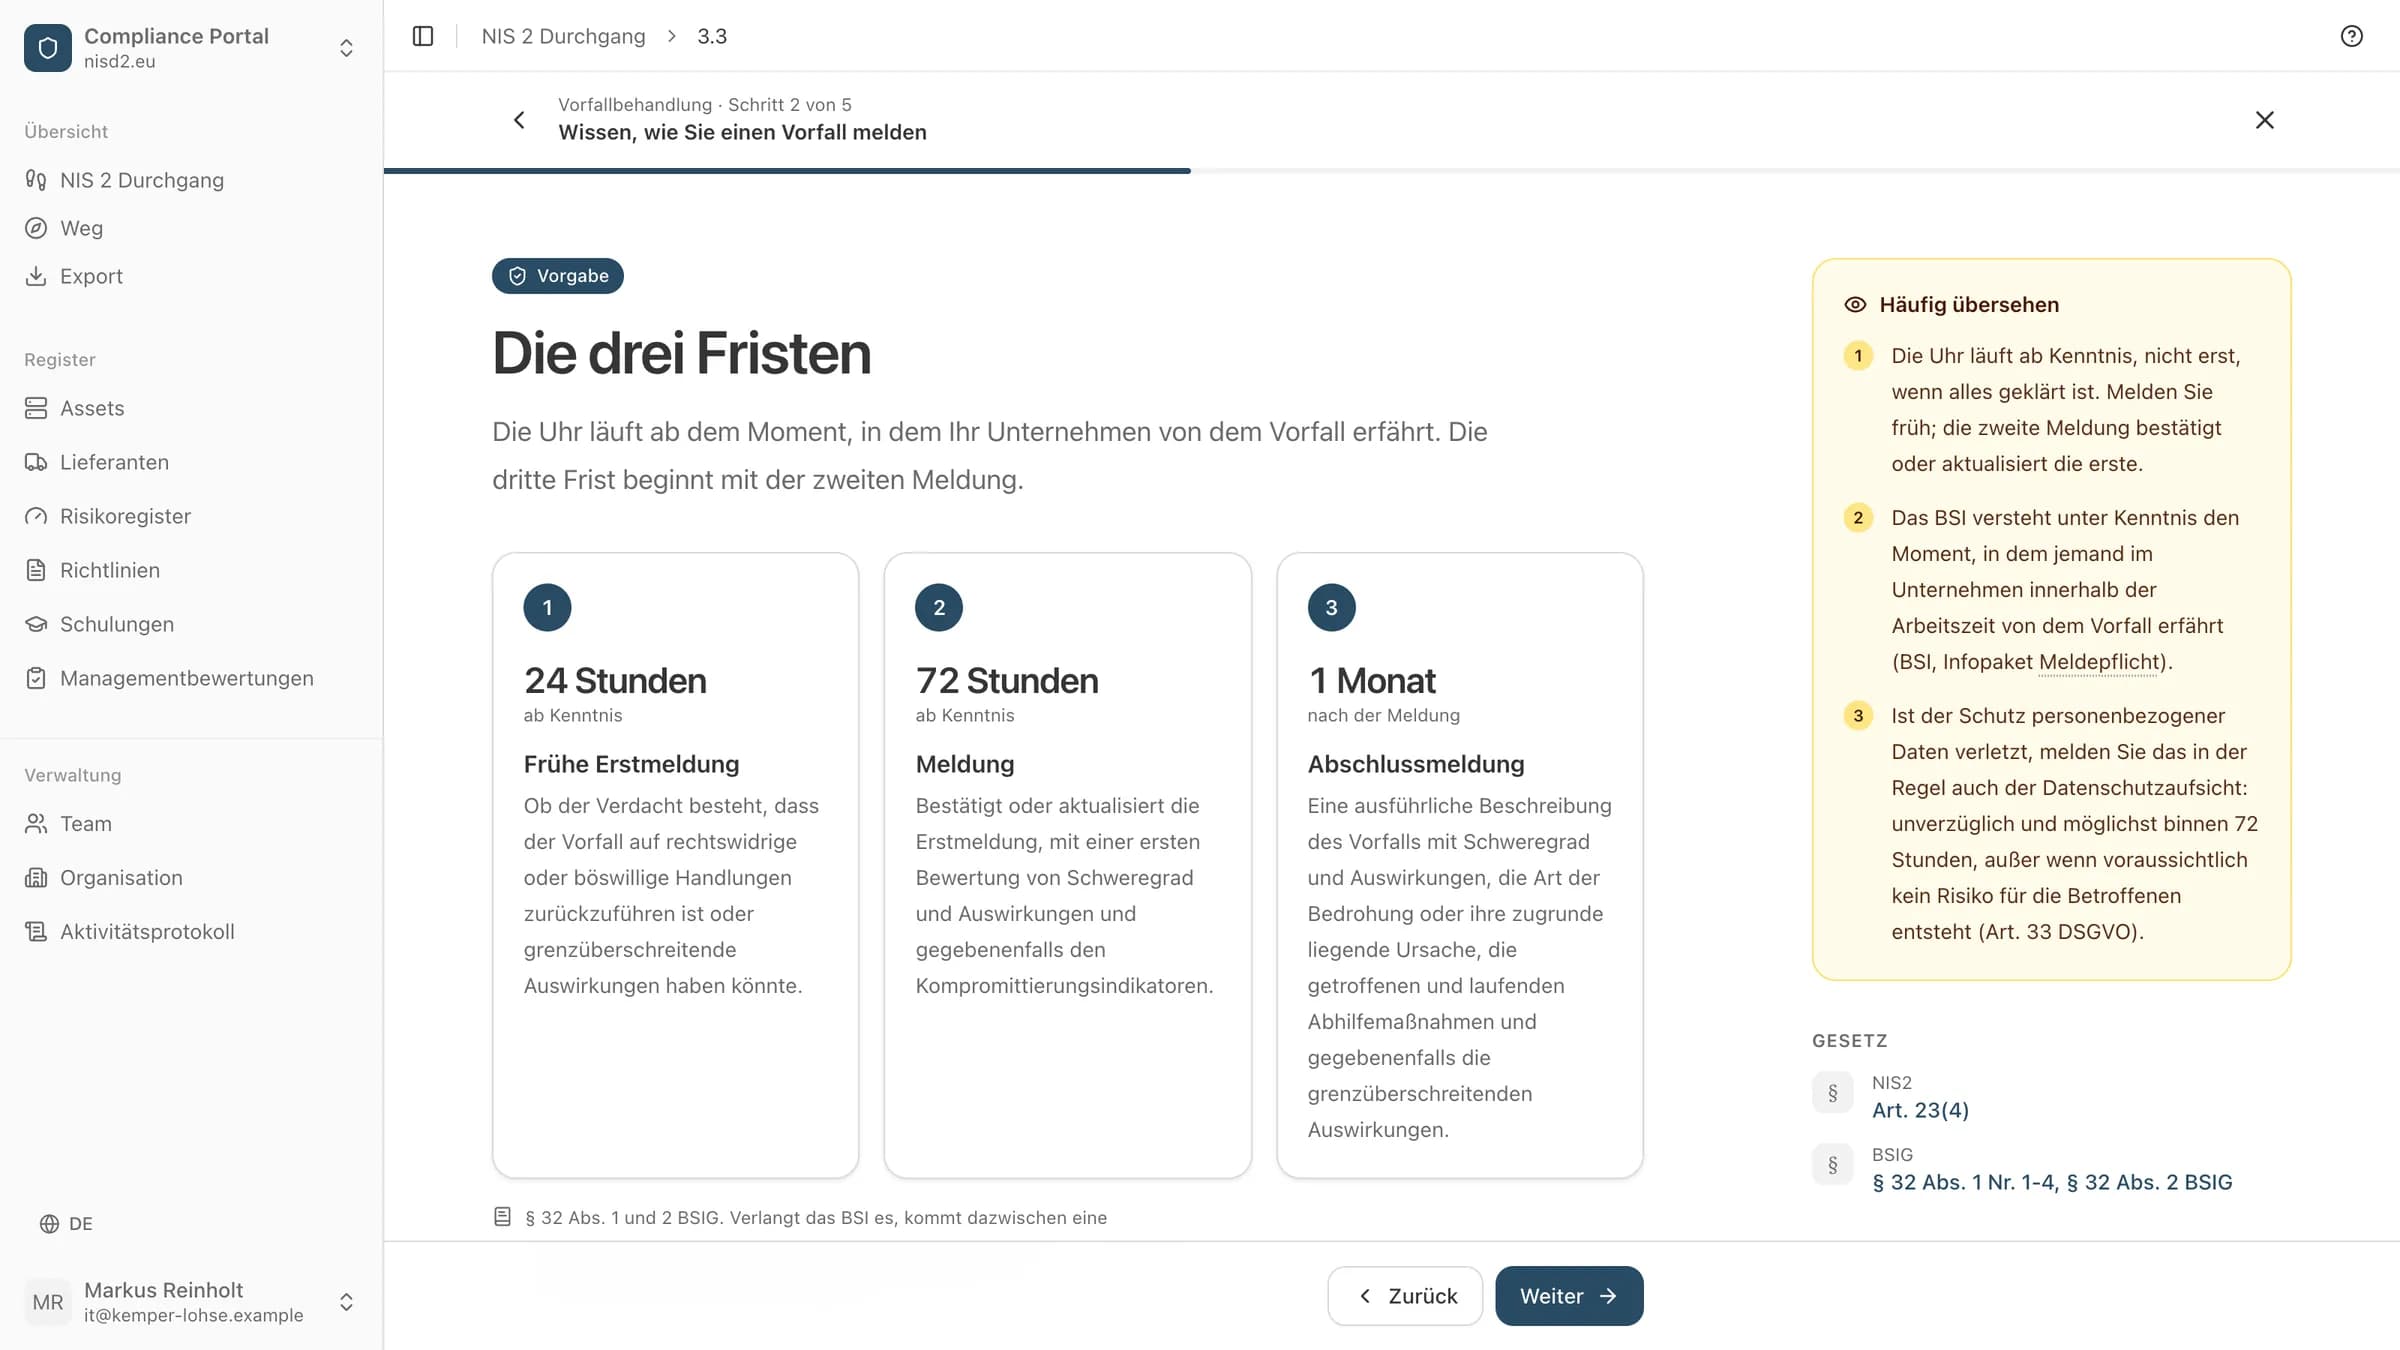The image size is (2400, 1350).
Task: Click the Schulungen graduation cap icon
Action: [x=36, y=624]
